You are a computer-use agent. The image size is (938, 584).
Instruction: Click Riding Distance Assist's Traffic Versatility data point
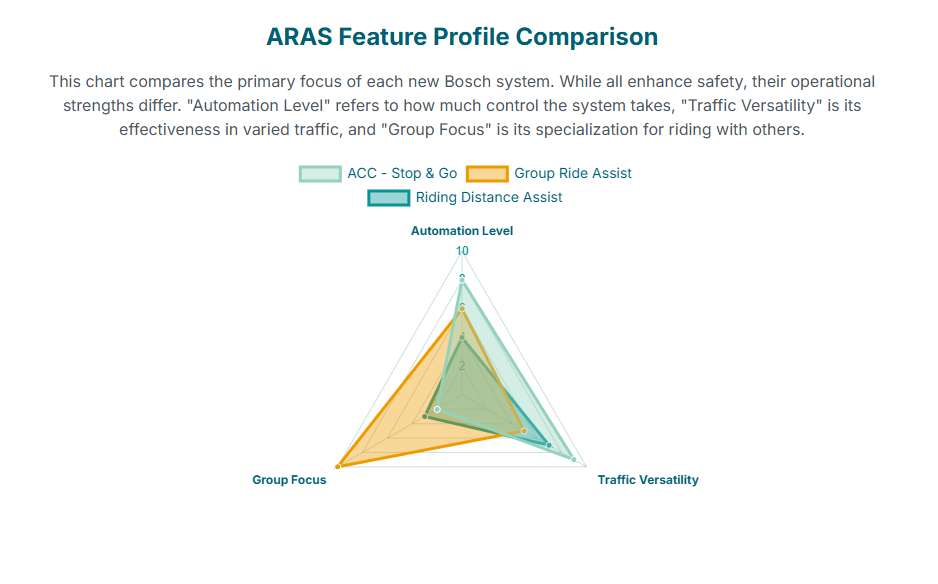[x=549, y=445]
